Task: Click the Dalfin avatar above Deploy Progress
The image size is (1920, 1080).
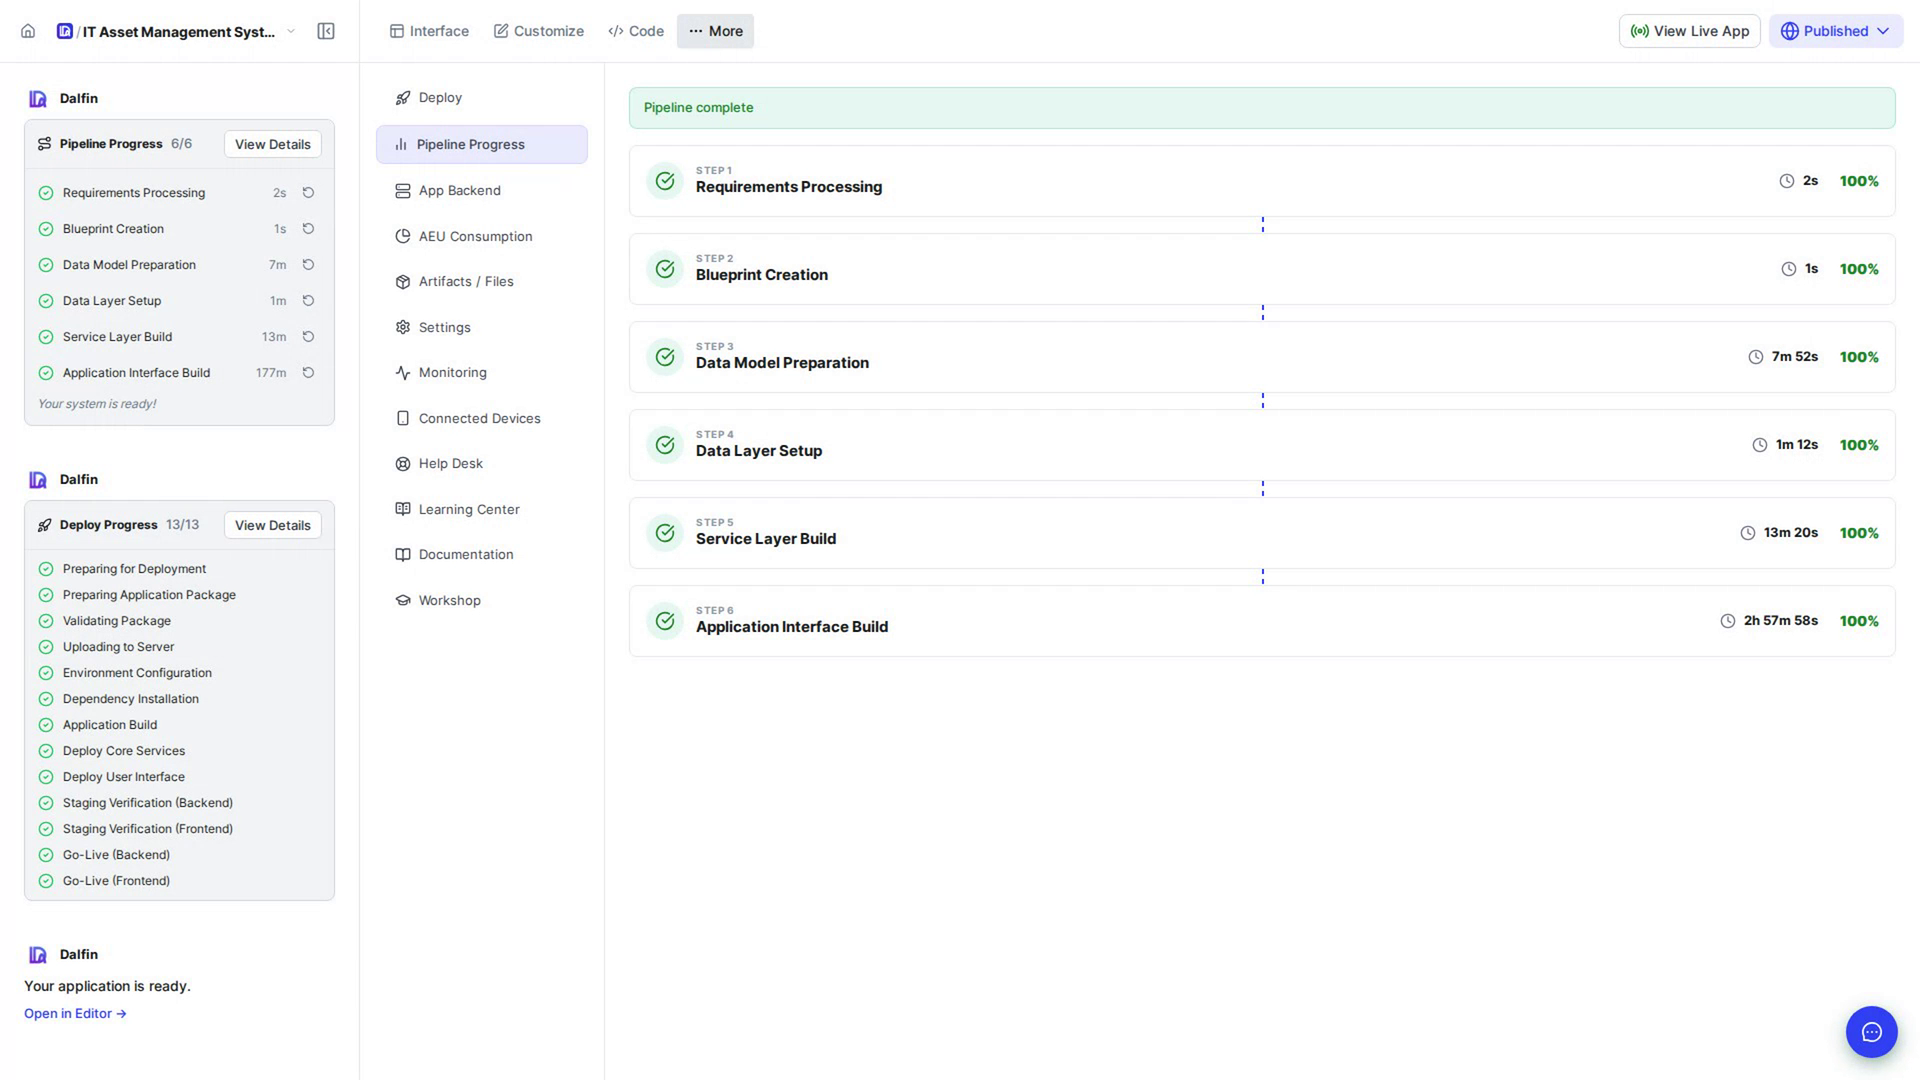Action: click(x=38, y=480)
